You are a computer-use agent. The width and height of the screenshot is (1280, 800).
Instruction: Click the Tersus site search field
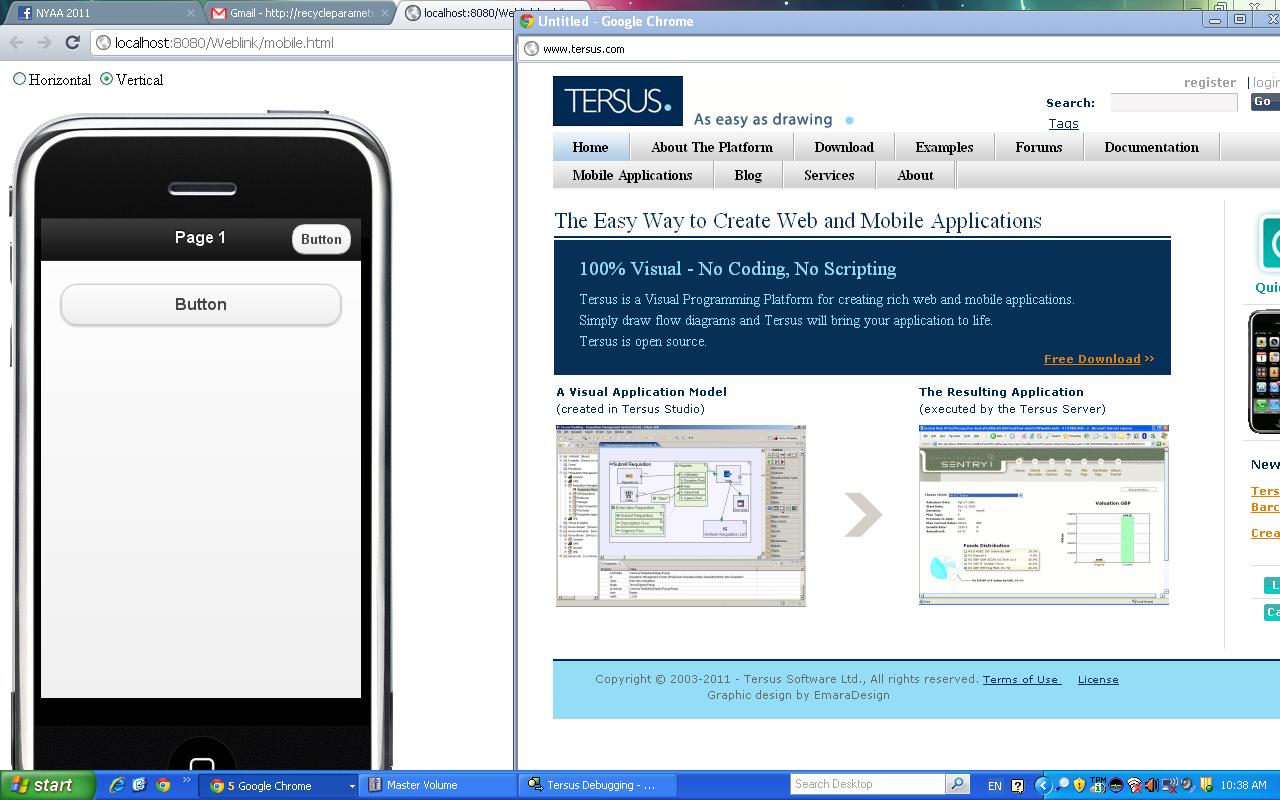1174,102
